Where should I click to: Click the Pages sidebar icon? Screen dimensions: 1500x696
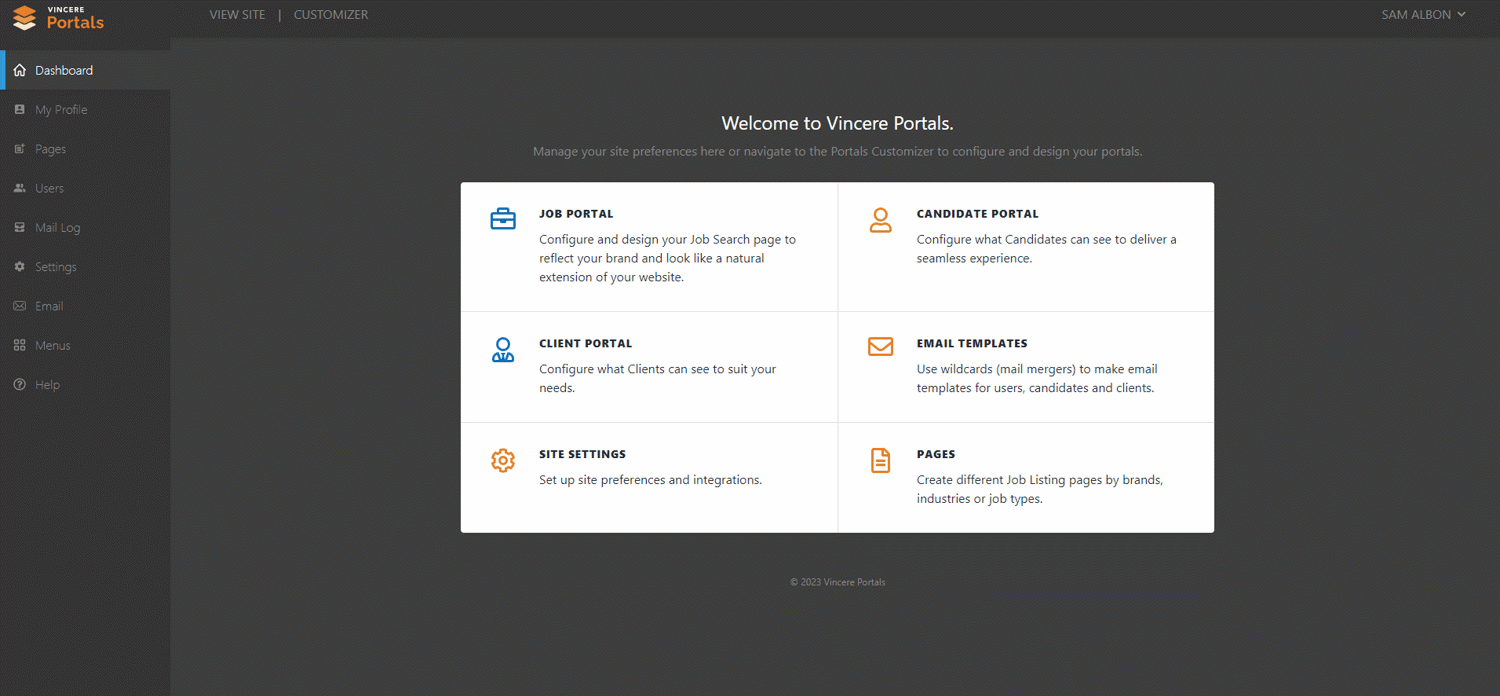20,149
